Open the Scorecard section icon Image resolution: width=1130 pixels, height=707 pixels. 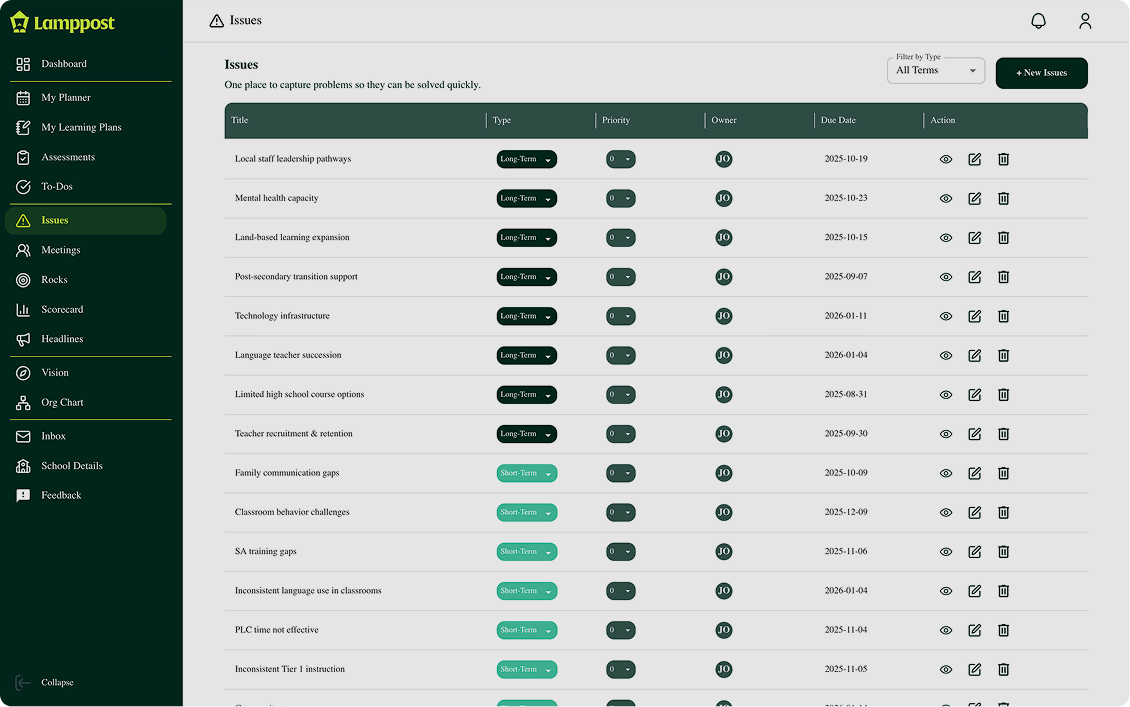(x=22, y=309)
